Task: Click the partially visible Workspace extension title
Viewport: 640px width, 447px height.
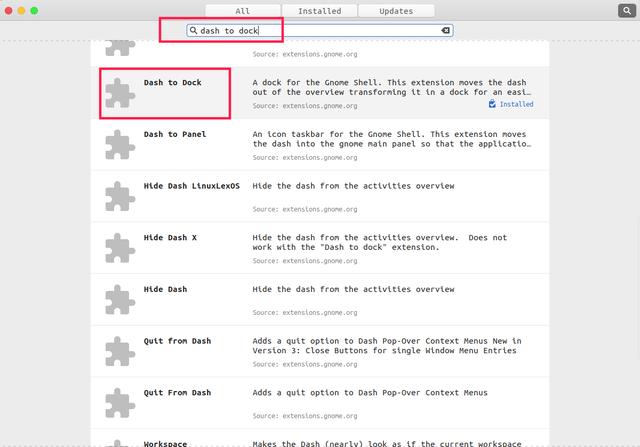Action: [165, 444]
